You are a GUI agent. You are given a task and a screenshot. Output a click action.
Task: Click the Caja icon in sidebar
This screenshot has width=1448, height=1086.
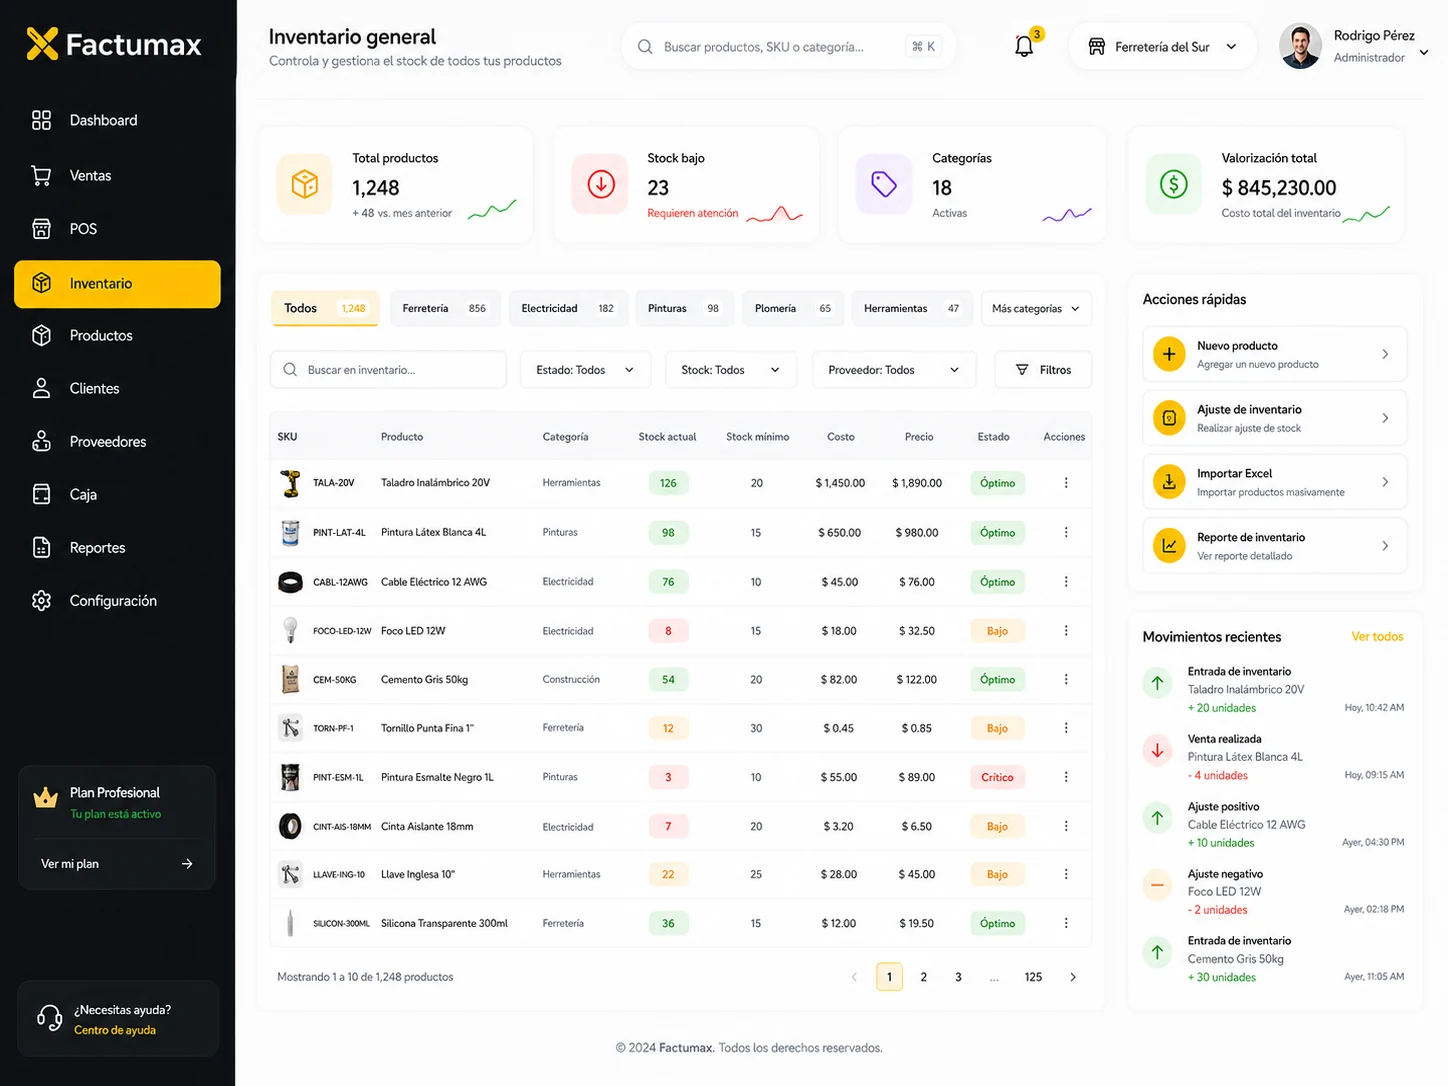pos(41,494)
